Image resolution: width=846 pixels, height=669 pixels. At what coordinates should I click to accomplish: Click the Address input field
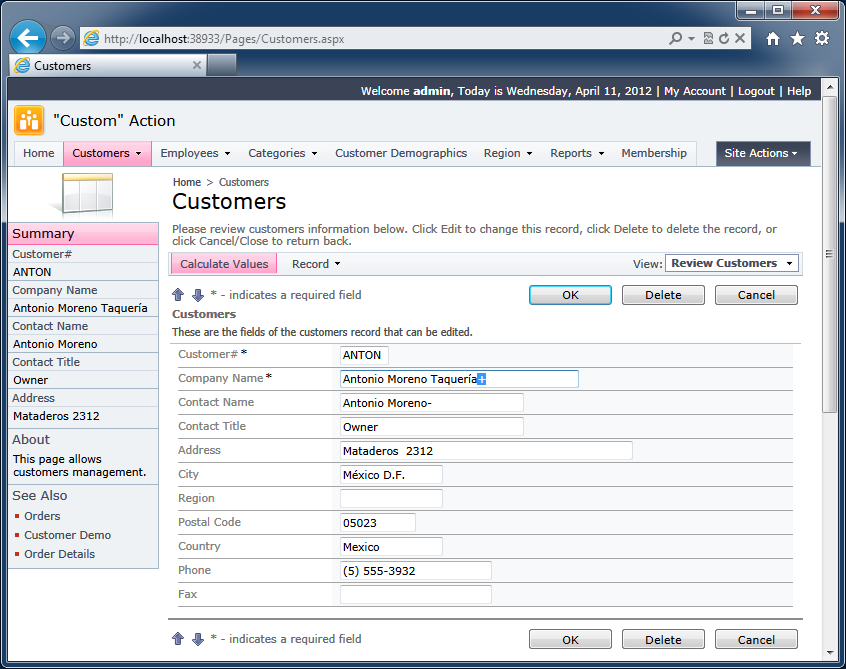point(486,450)
